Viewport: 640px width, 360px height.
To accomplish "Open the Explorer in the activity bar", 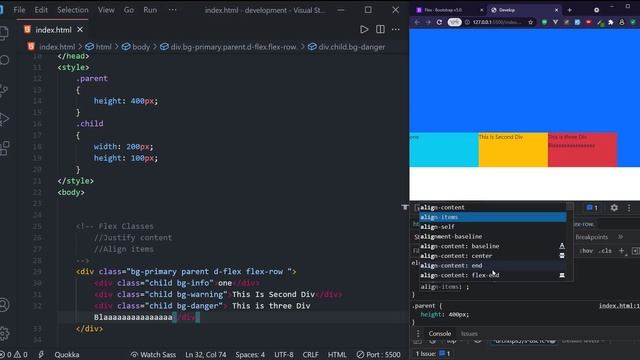I will (4, 33).
